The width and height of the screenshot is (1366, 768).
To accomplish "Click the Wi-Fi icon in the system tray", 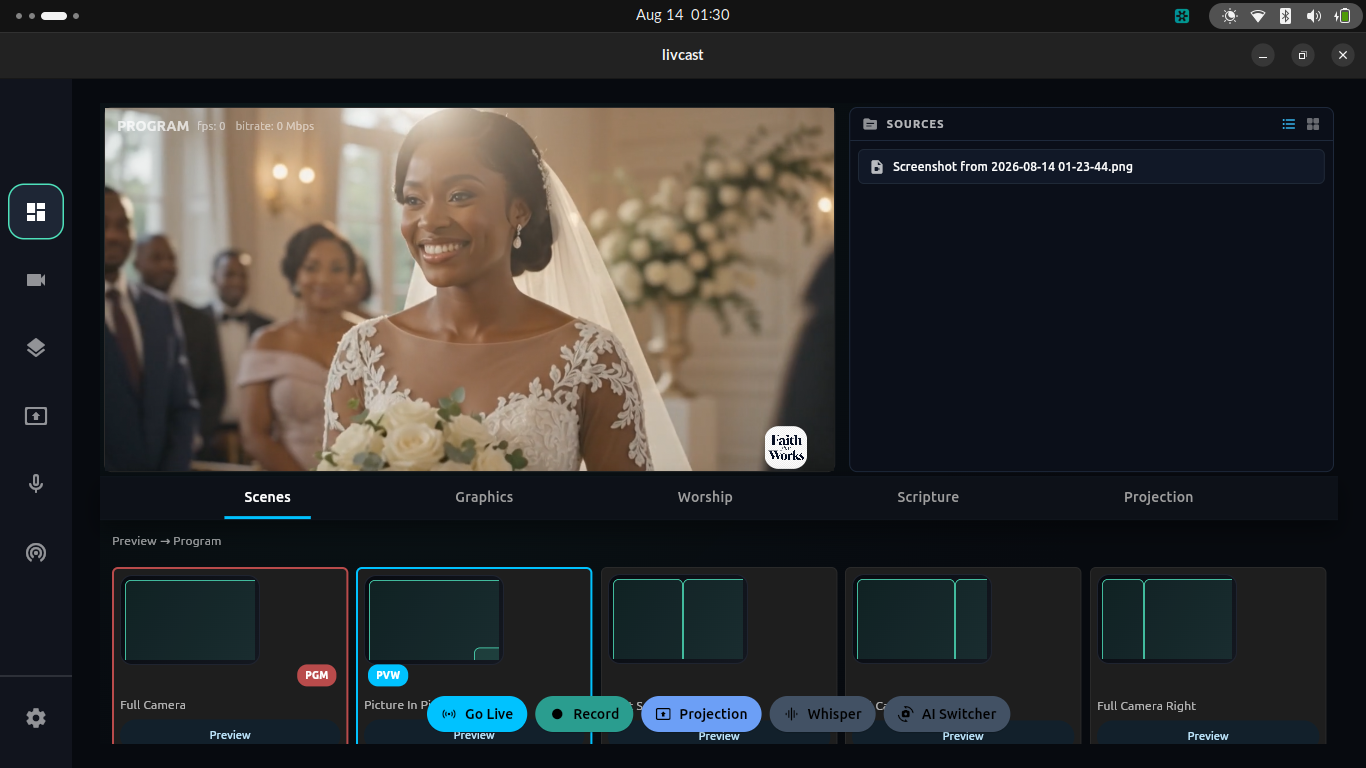I will (x=1258, y=16).
